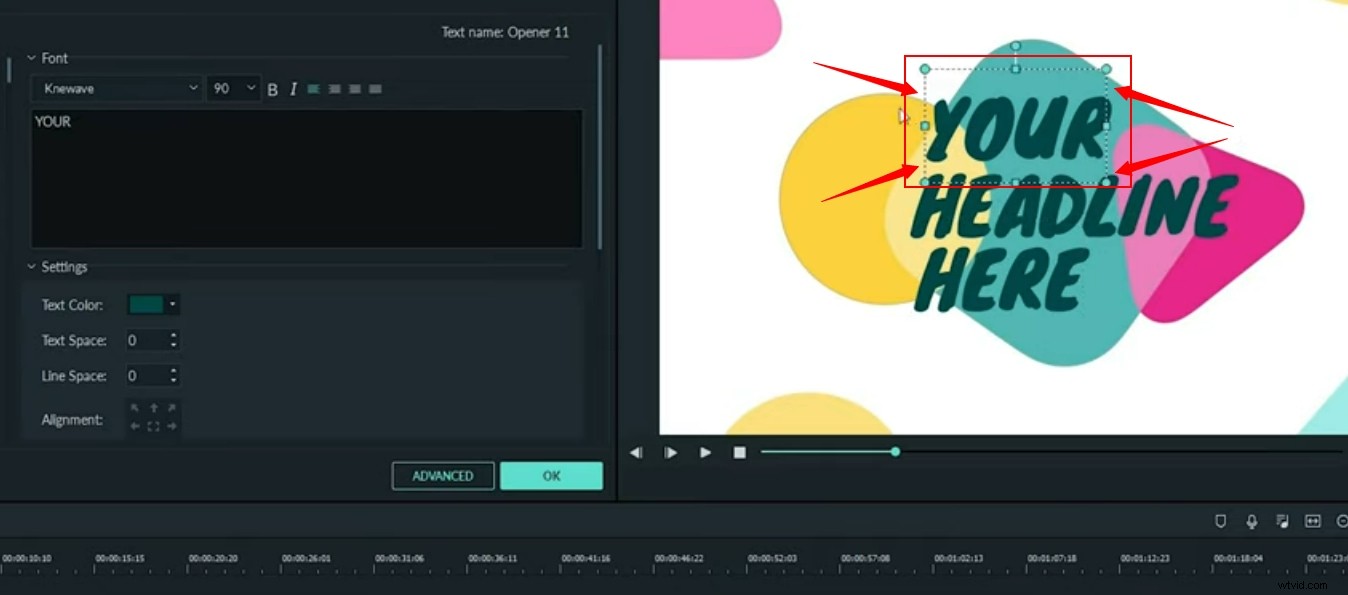This screenshot has height=595, width=1348.
Task: Click the center text alignment icon
Action: tap(334, 89)
